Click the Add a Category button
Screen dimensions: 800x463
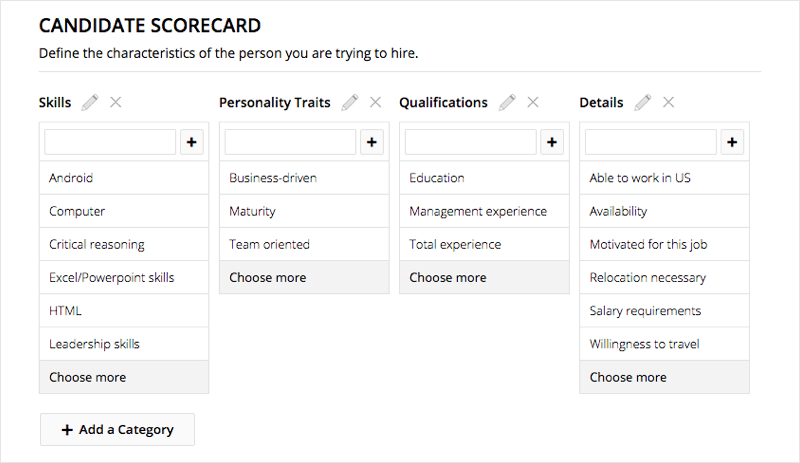[x=117, y=430]
